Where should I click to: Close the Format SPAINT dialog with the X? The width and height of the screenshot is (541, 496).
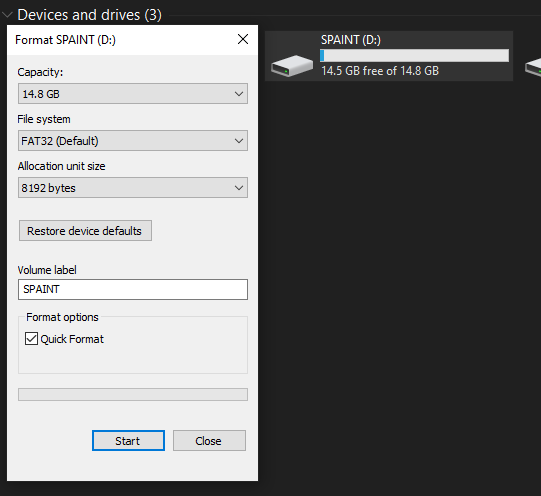coord(243,39)
